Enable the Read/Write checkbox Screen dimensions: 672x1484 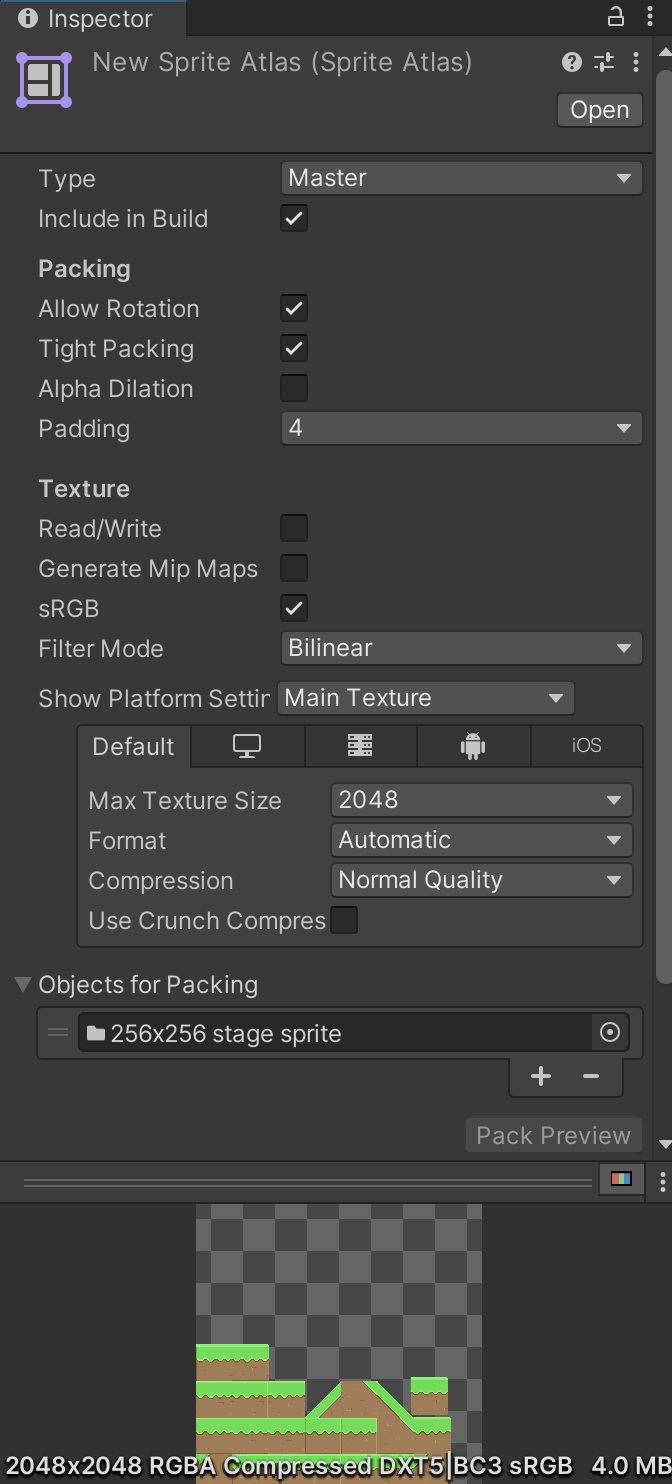[x=293, y=528]
